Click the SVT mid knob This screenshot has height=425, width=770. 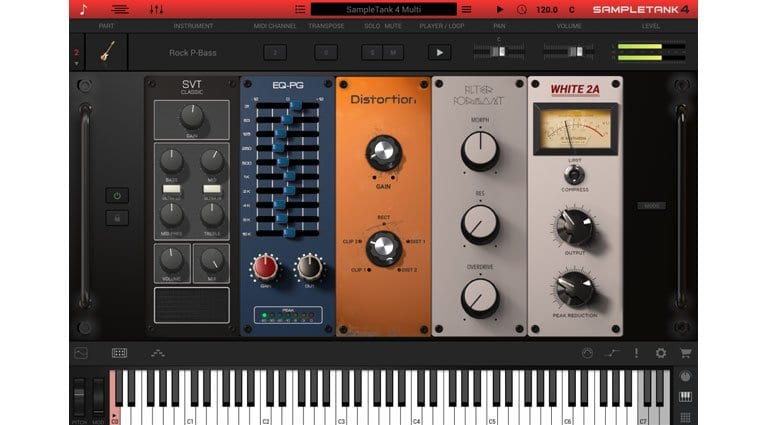(x=212, y=162)
